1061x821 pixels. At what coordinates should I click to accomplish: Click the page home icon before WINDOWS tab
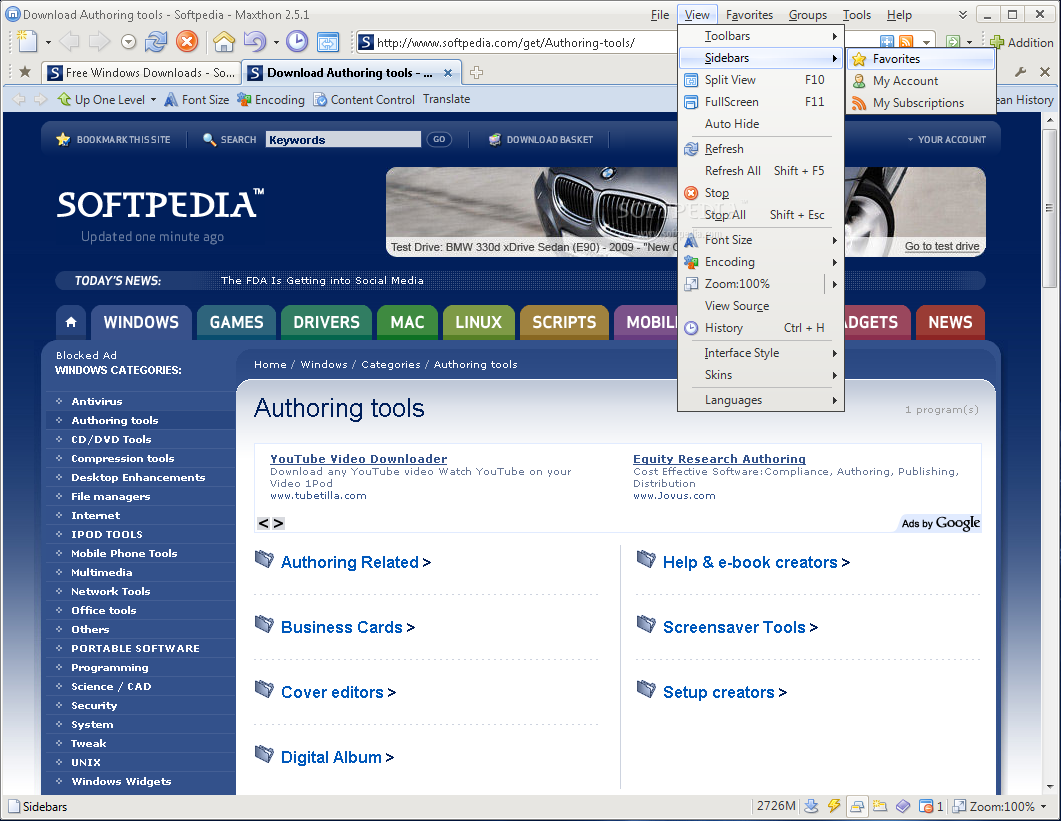[71, 322]
